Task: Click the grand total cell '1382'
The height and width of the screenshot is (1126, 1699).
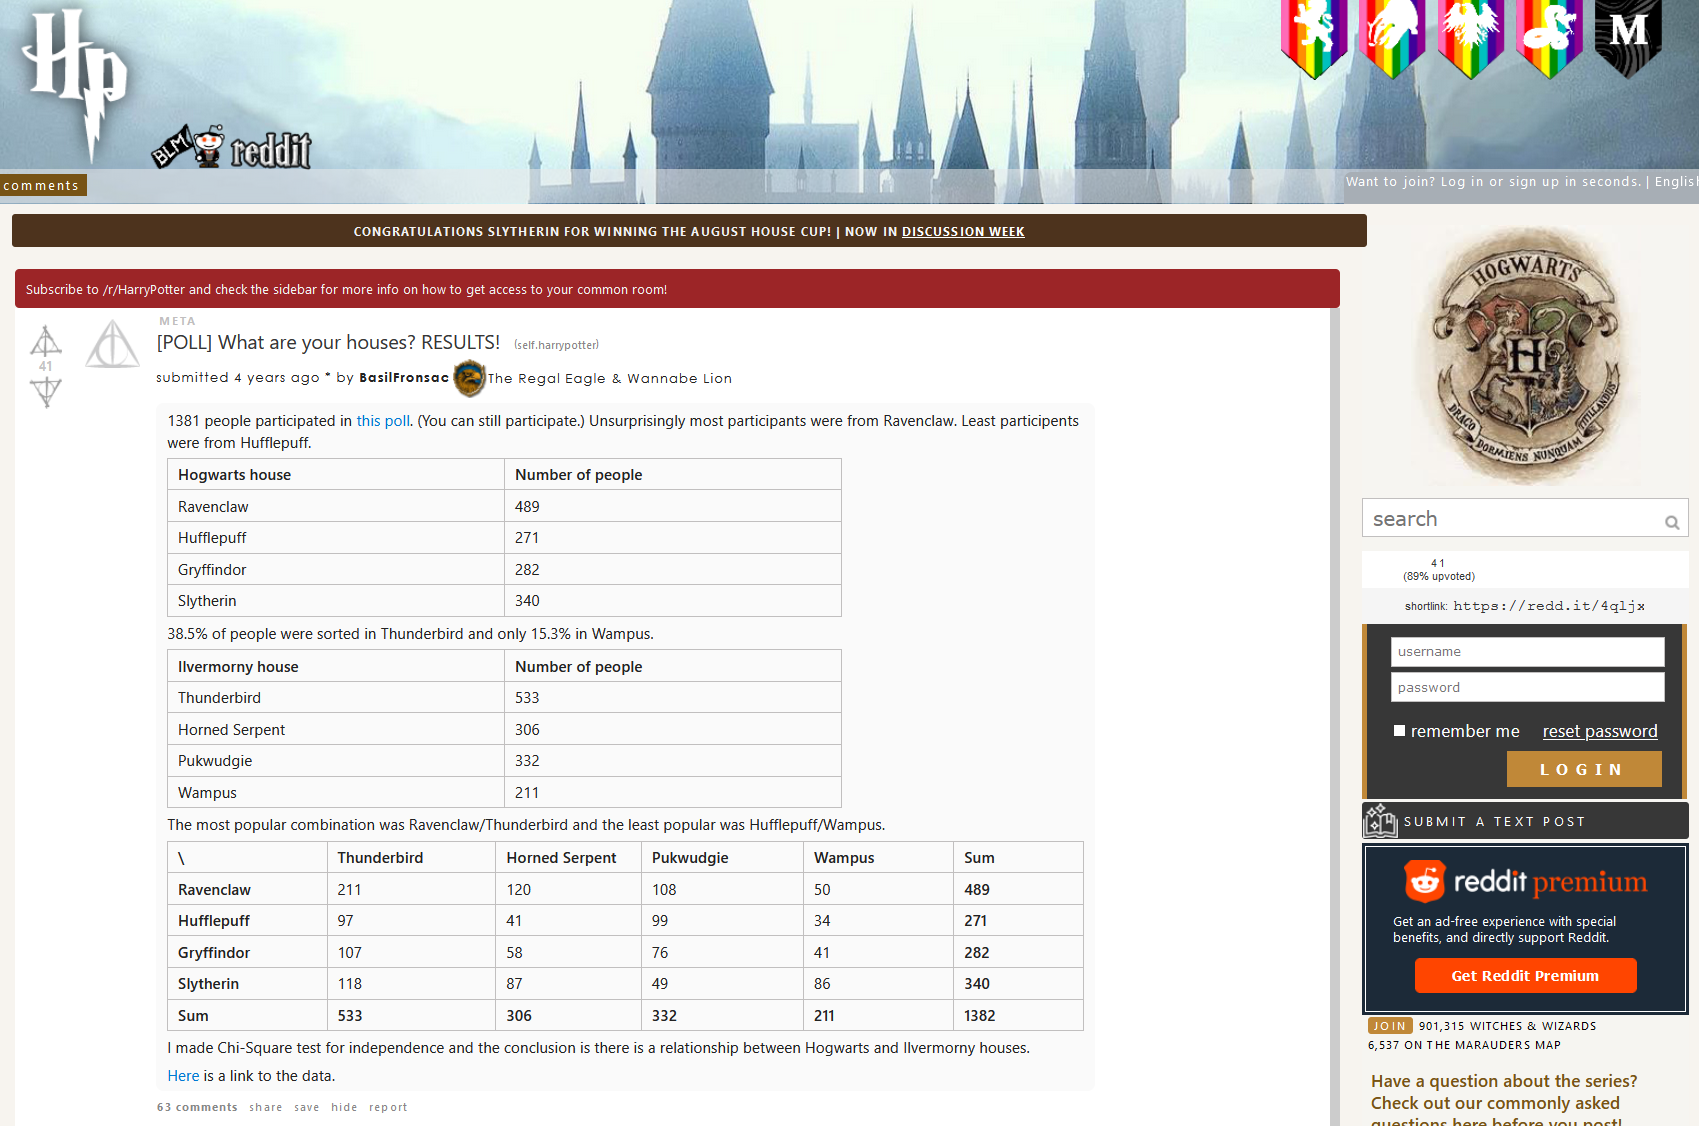Action: [1018, 1016]
